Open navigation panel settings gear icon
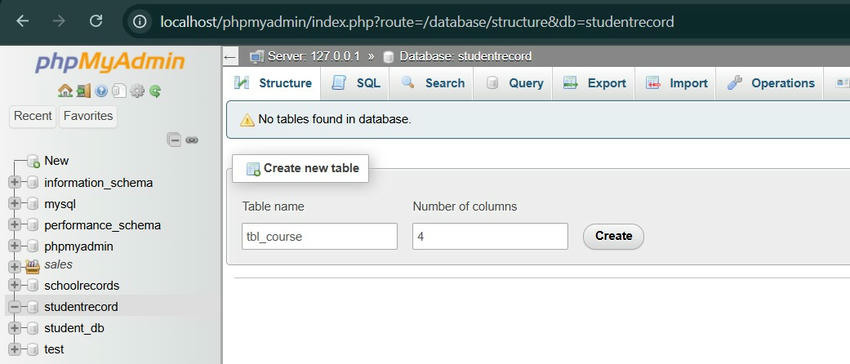 coord(138,91)
